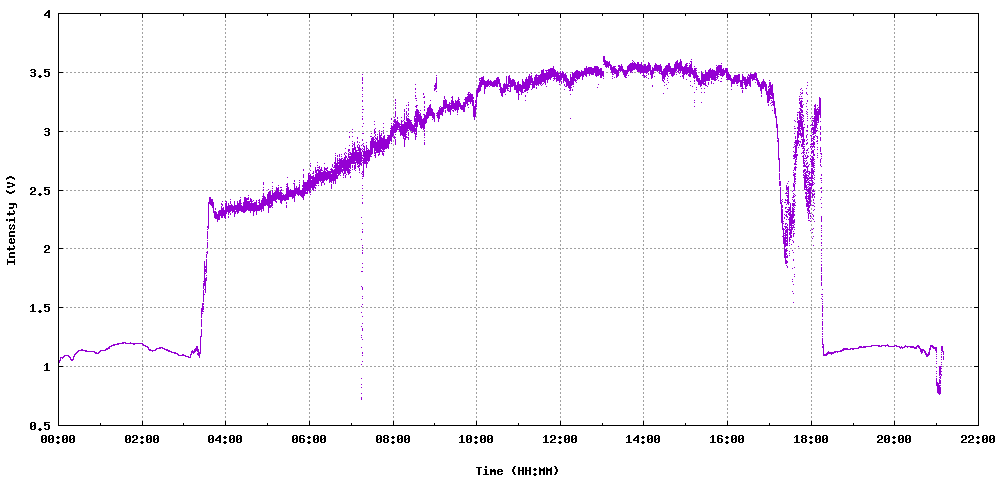The width and height of the screenshot is (1000, 480).
Task: Click the x-axis tick label 16:00
Action: 727,439
